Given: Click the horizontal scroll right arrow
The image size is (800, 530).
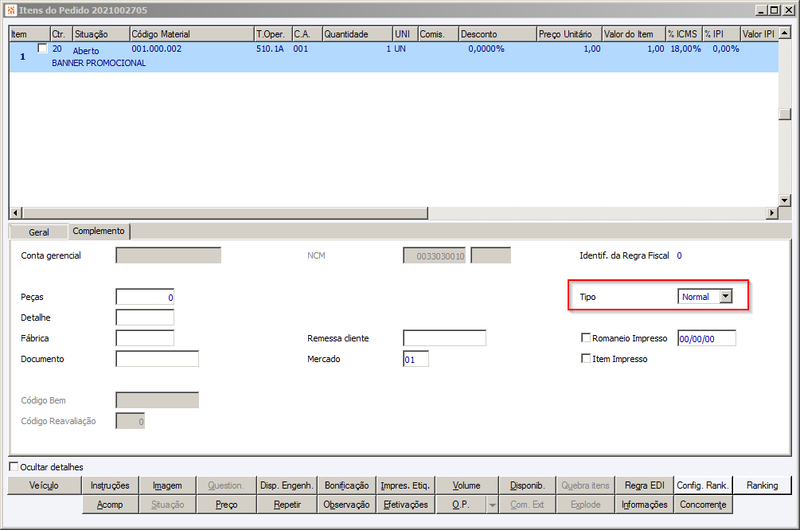Looking at the screenshot, I should coord(772,213).
